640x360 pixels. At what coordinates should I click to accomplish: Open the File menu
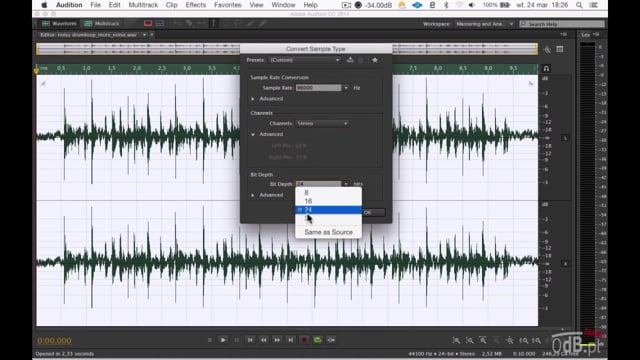(x=96, y=5)
